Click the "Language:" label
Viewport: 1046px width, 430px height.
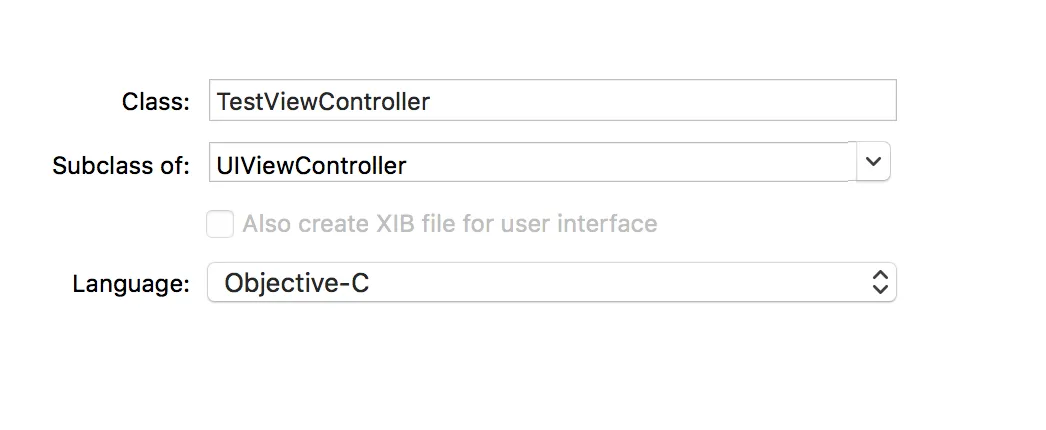pos(131,284)
